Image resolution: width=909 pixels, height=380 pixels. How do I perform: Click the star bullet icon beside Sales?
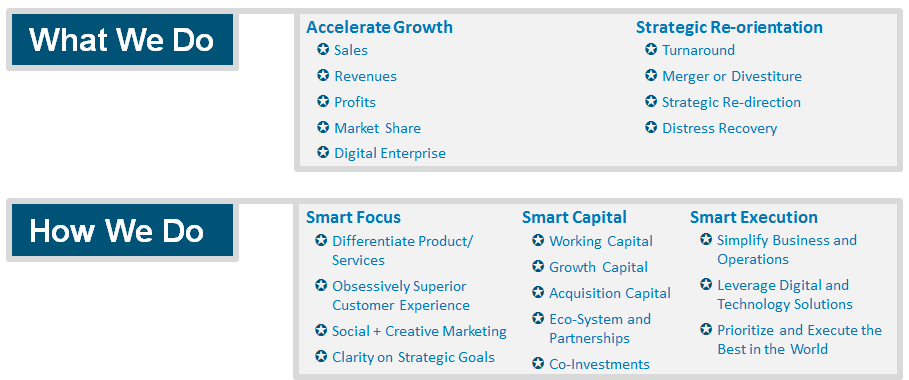coord(323,49)
